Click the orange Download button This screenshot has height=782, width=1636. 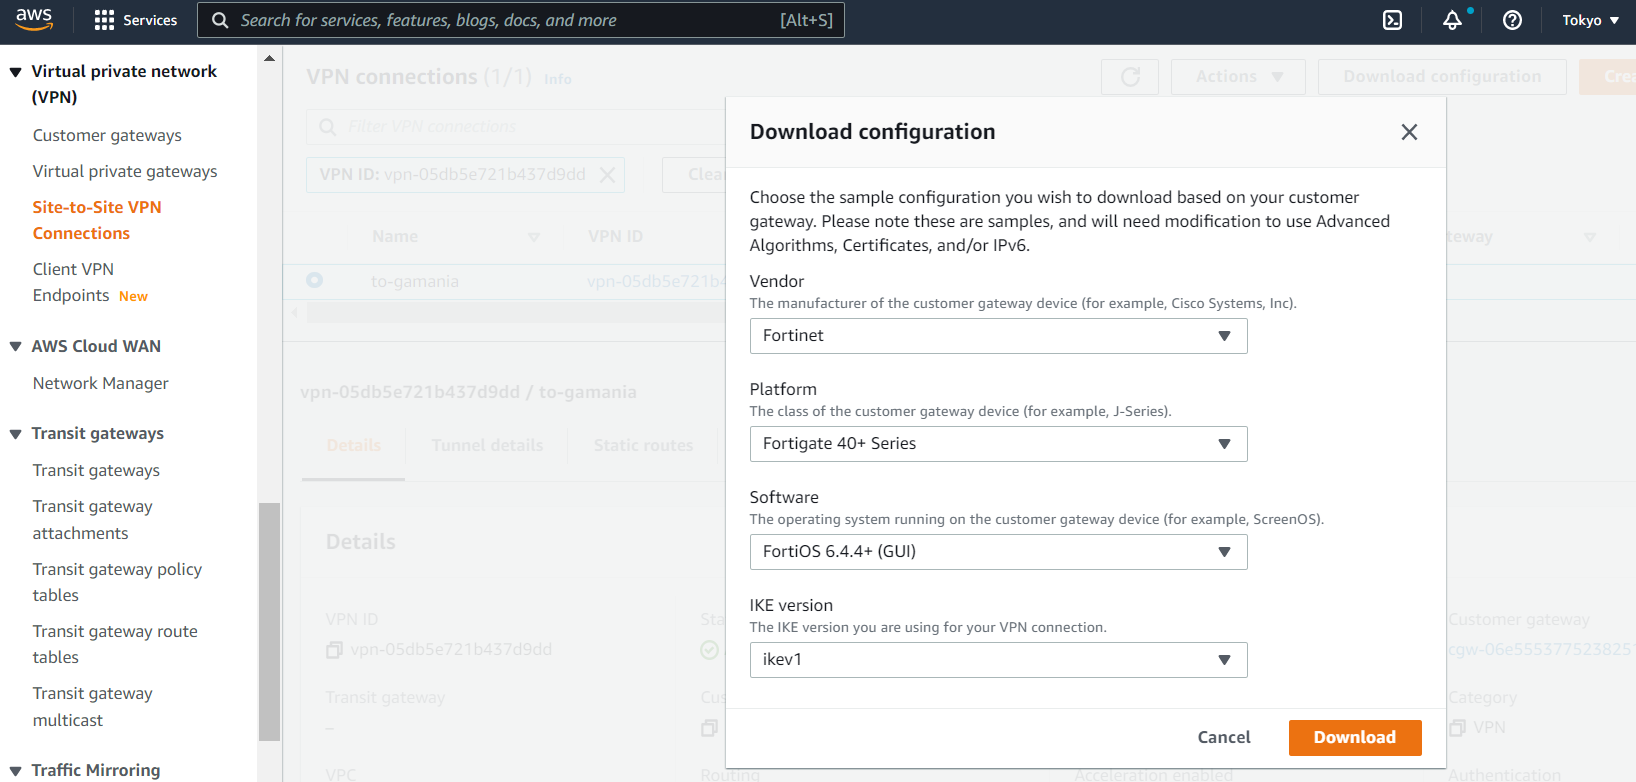click(1354, 737)
